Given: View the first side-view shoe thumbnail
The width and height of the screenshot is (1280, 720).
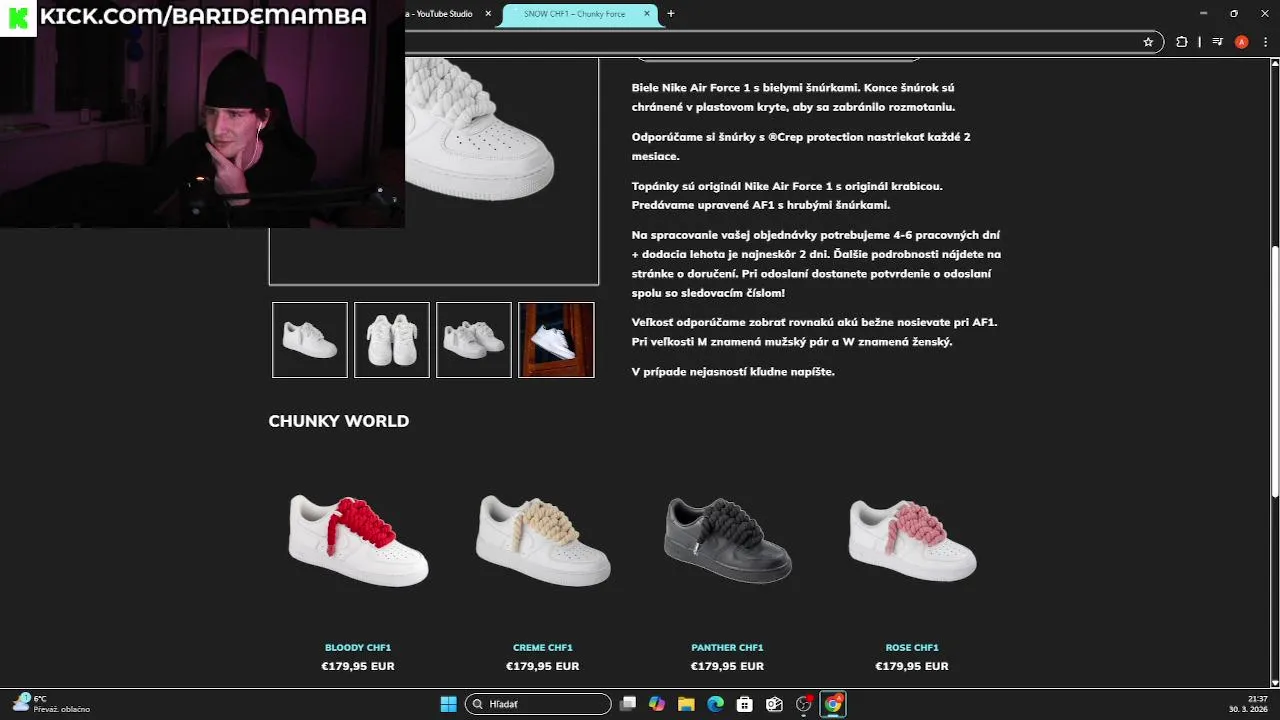Looking at the screenshot, I should click(310, 340).
